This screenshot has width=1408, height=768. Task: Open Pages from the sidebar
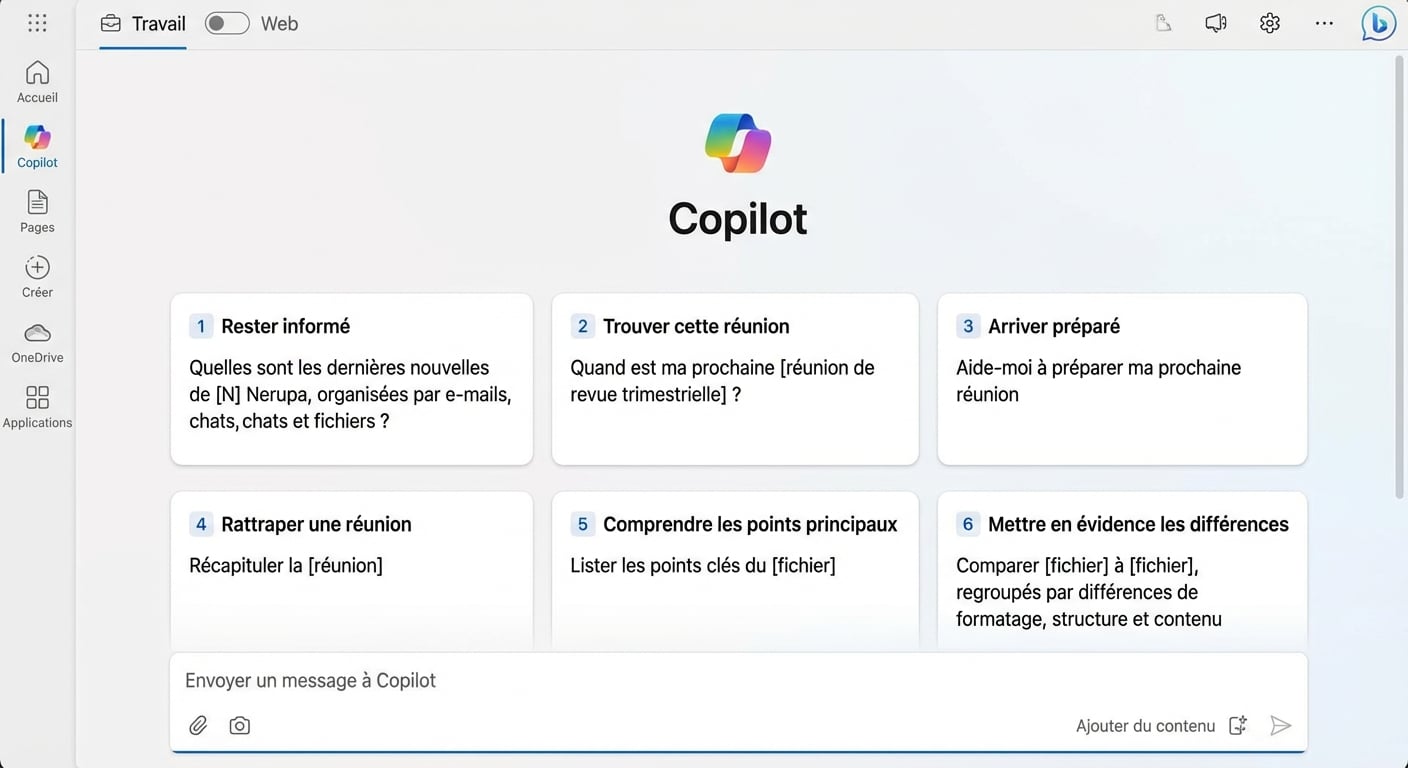coord(37,210)
